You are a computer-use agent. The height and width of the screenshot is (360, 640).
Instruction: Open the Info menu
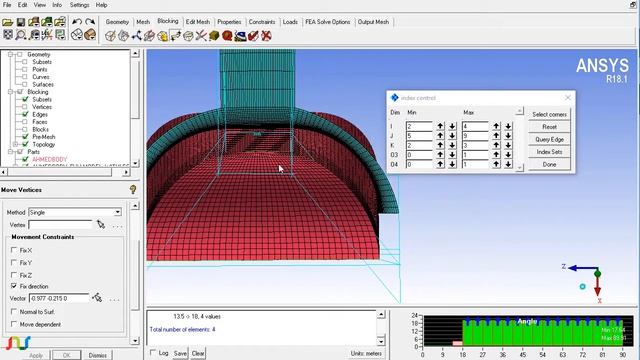pos(57,5)
